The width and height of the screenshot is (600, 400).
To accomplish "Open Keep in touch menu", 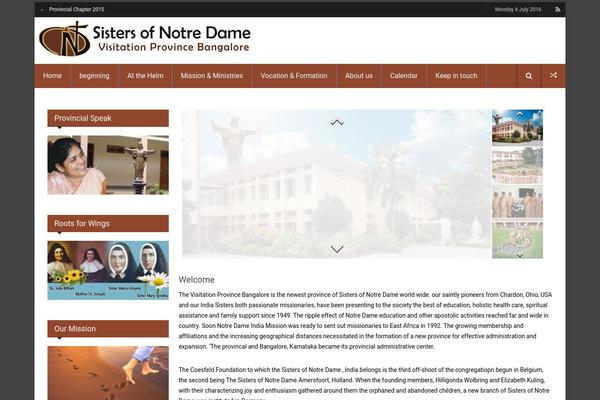I will 456,76.
